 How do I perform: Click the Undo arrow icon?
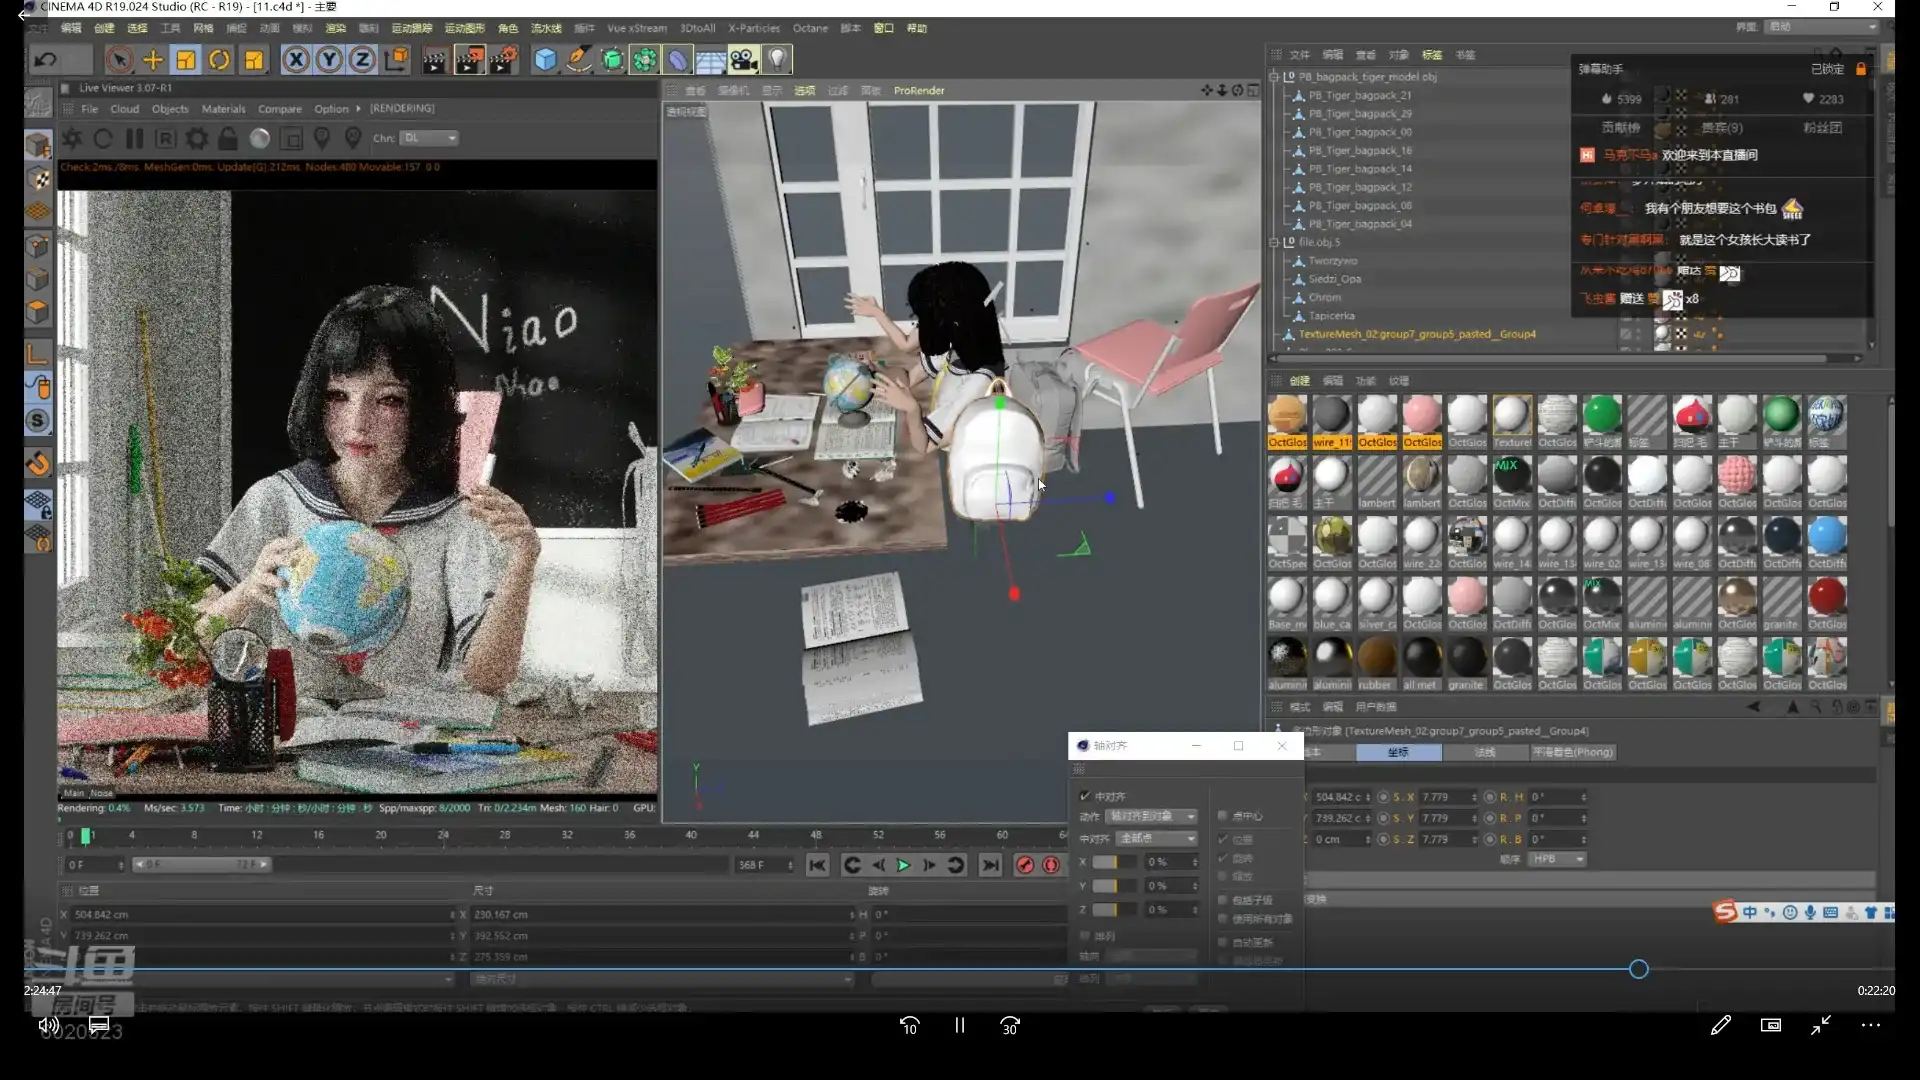46,60
